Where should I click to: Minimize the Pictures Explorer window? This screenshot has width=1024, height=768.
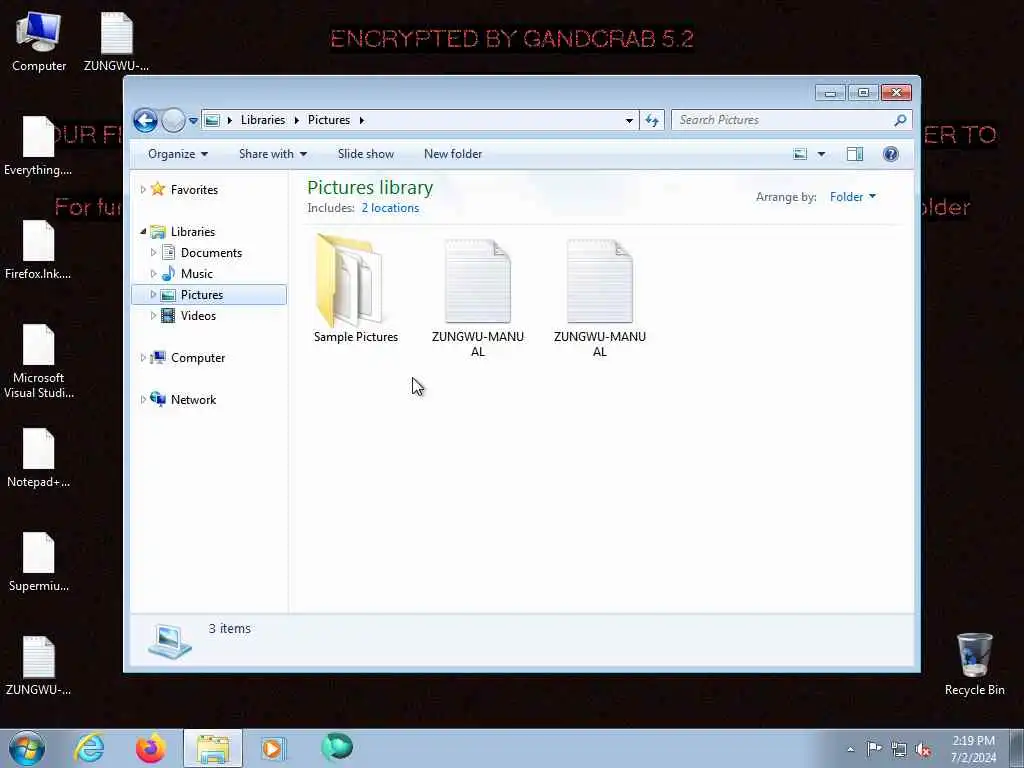pos(830,93)
